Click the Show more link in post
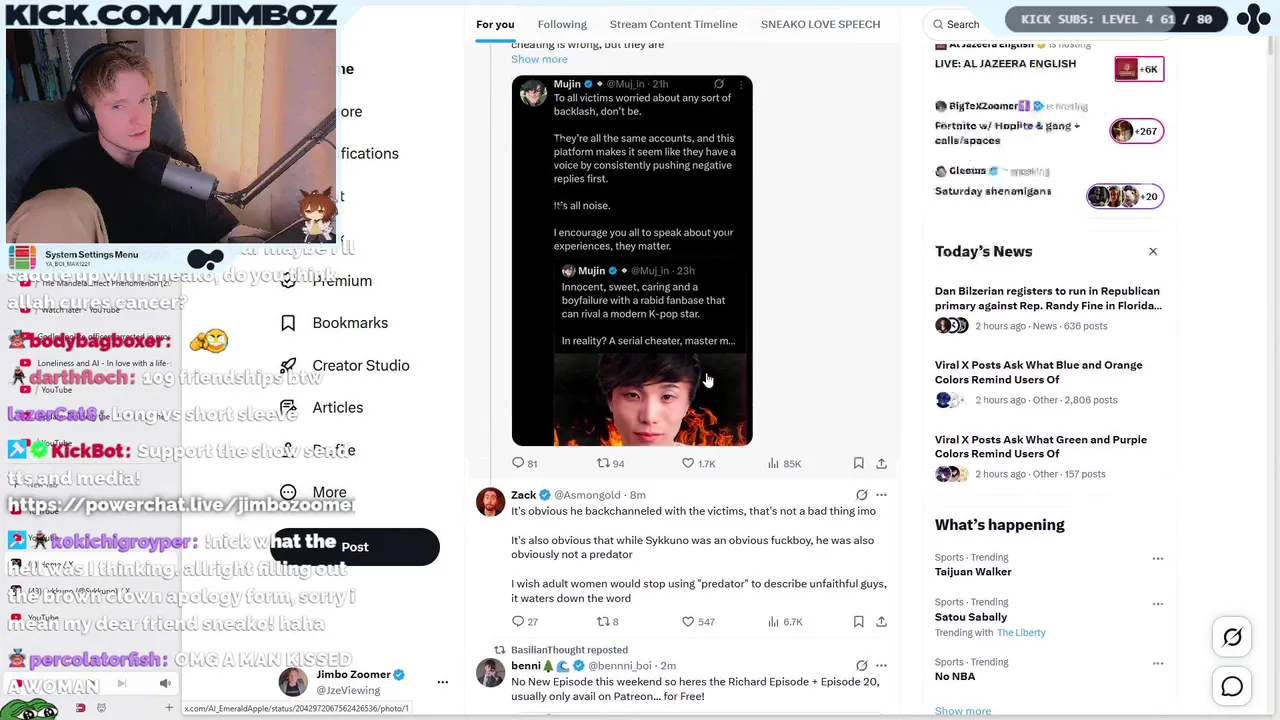The height and width of the screenshot is (720, 1280). click(x=539, y=59)
